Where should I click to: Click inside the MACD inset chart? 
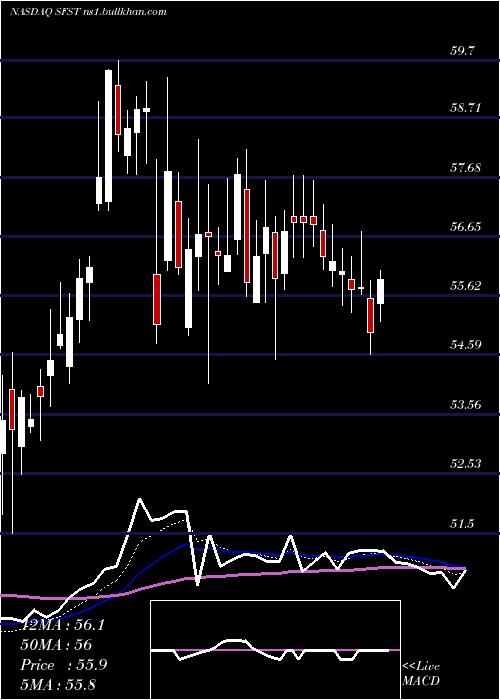click(x=275, y=650)
